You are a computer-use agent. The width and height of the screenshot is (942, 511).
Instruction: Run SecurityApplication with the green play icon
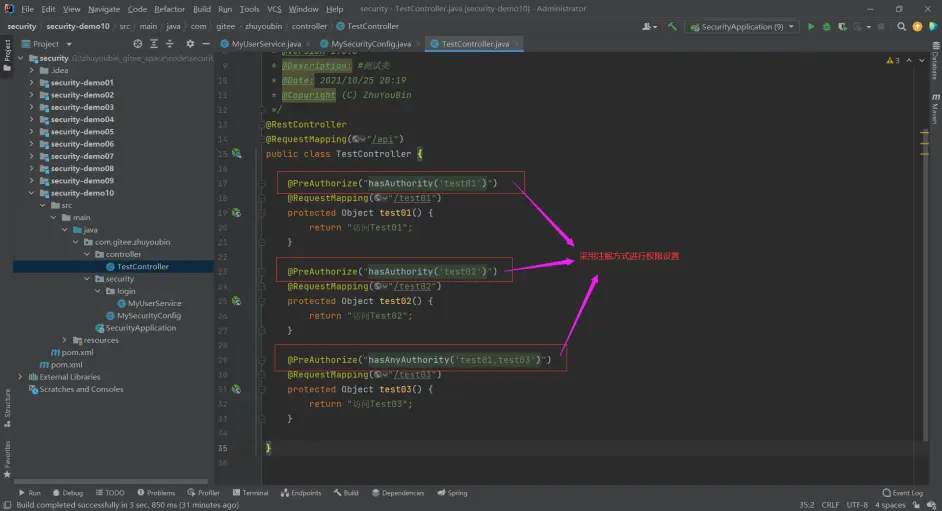810,27
